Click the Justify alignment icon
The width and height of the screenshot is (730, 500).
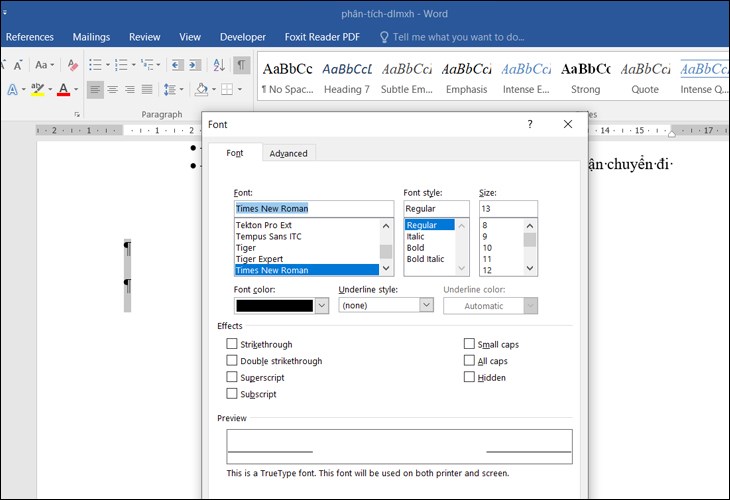click(x=148, y=90)
